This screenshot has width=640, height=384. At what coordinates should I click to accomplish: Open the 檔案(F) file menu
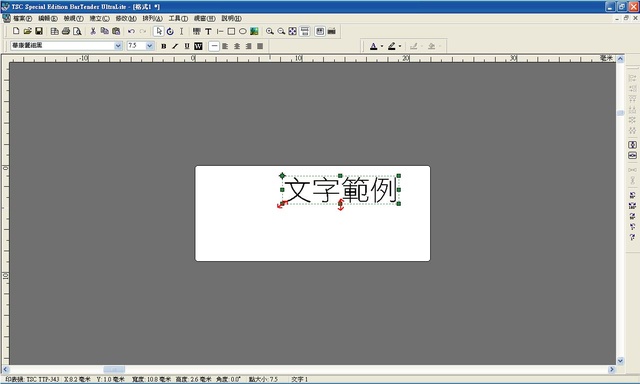pos(22,18)
